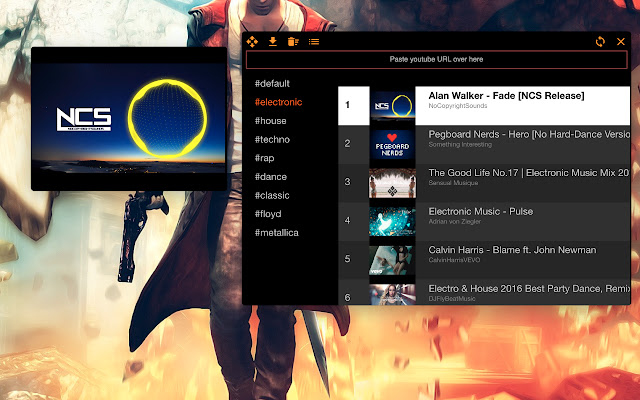Click the NCS video in the player window
This screenshot has height=400, width=640.
point(129,118)
